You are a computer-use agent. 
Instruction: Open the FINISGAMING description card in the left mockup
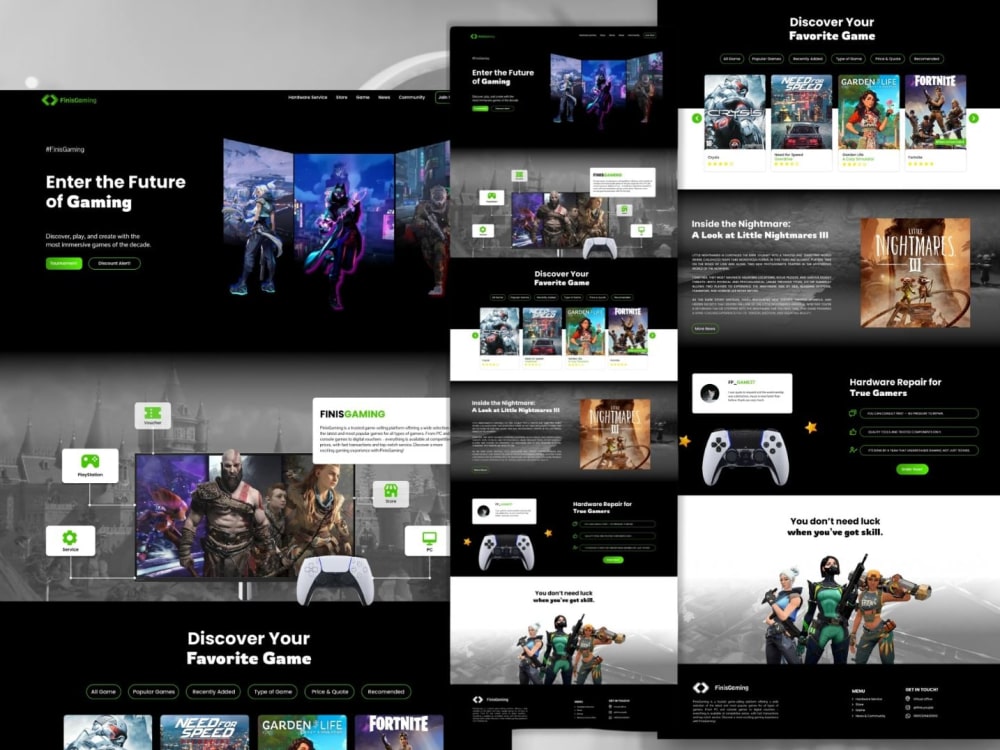point(381,431)
